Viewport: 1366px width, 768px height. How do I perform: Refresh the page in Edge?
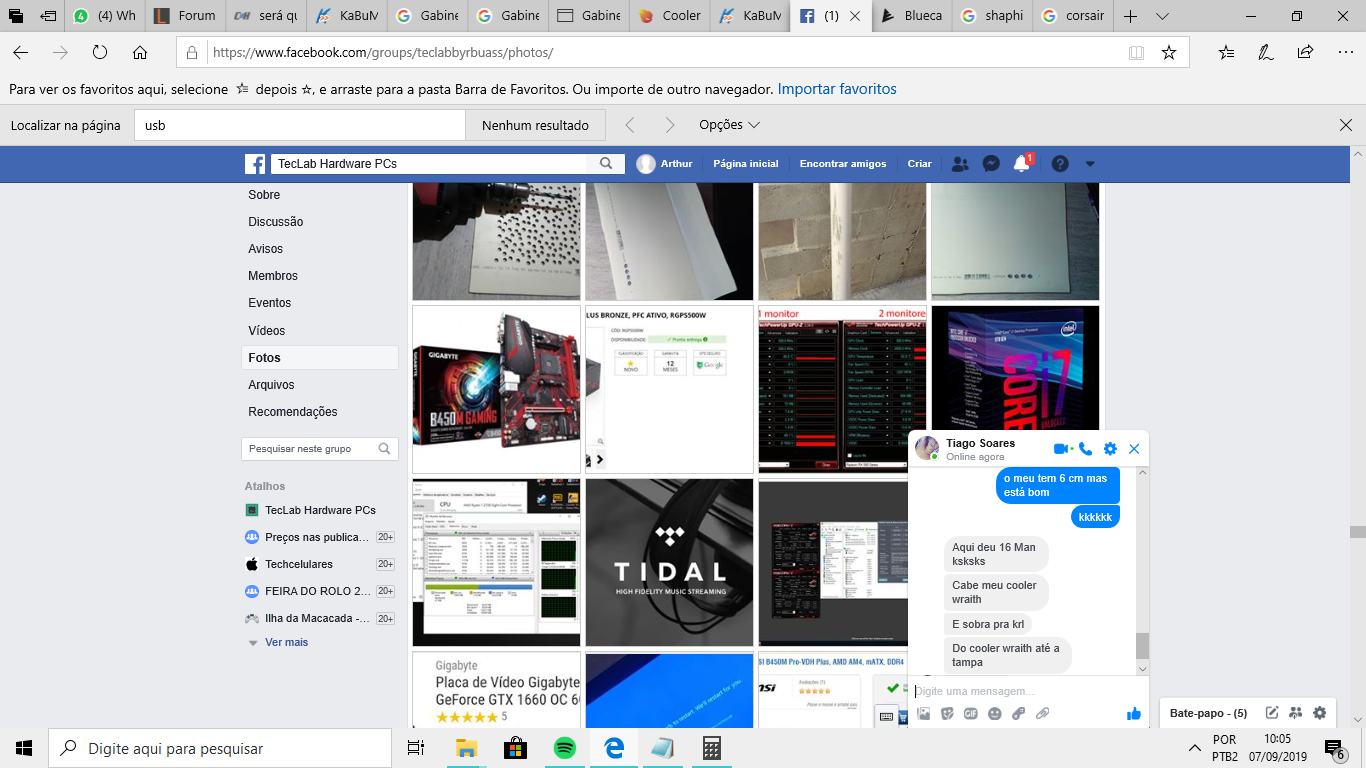click(100, 53)
